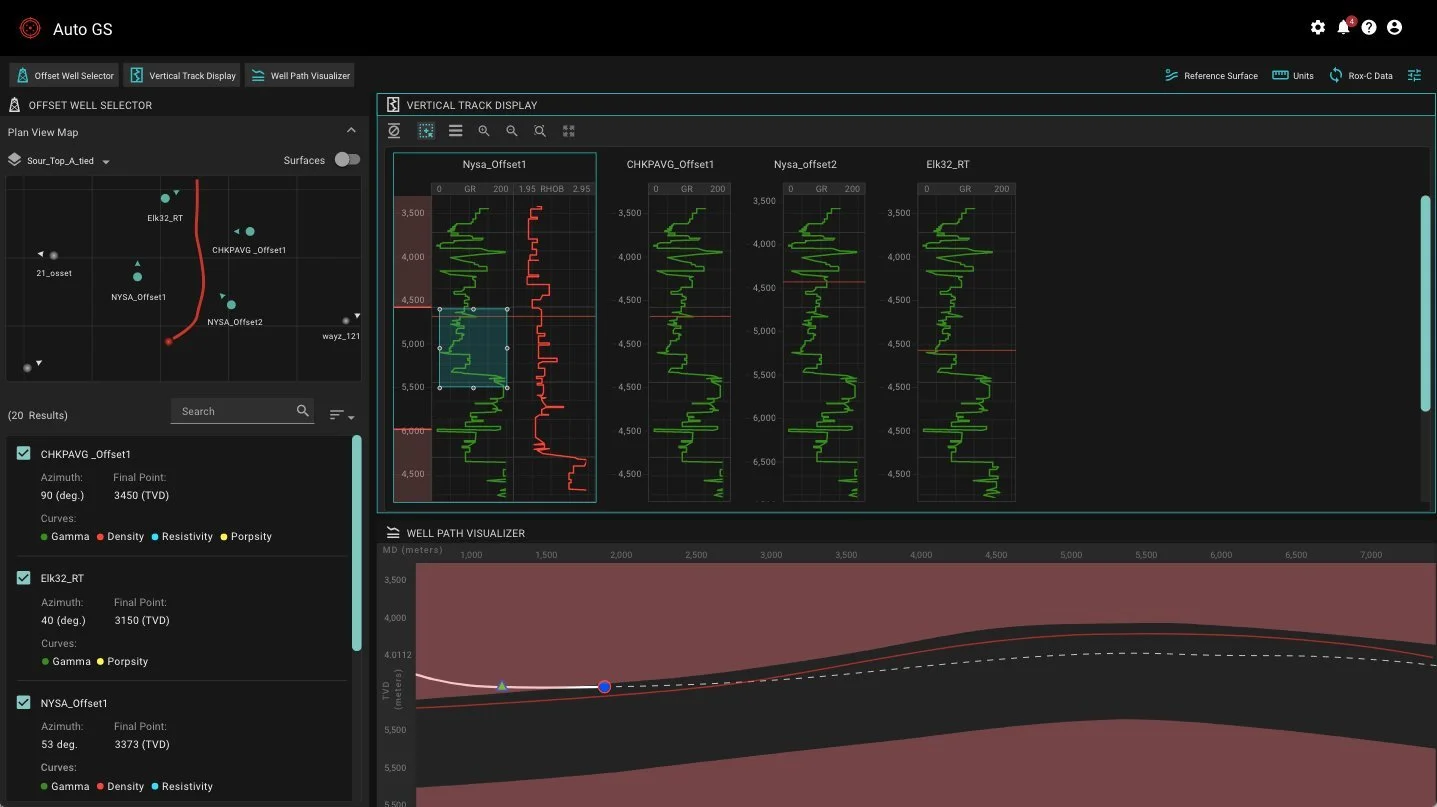Open the display options sliders icon beside Rox-C Data

(1414, 75)
